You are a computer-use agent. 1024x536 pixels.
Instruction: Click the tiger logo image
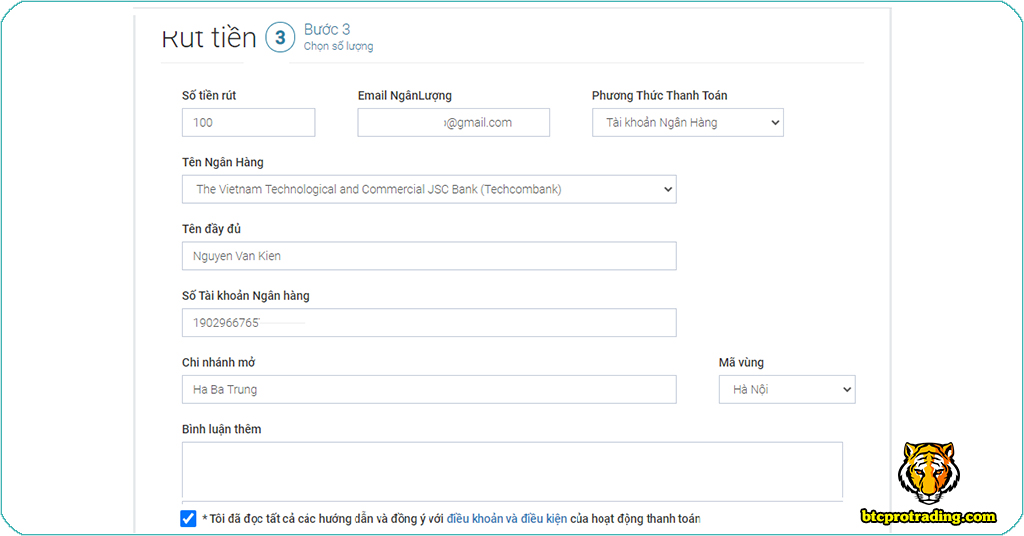pos(927,473)
